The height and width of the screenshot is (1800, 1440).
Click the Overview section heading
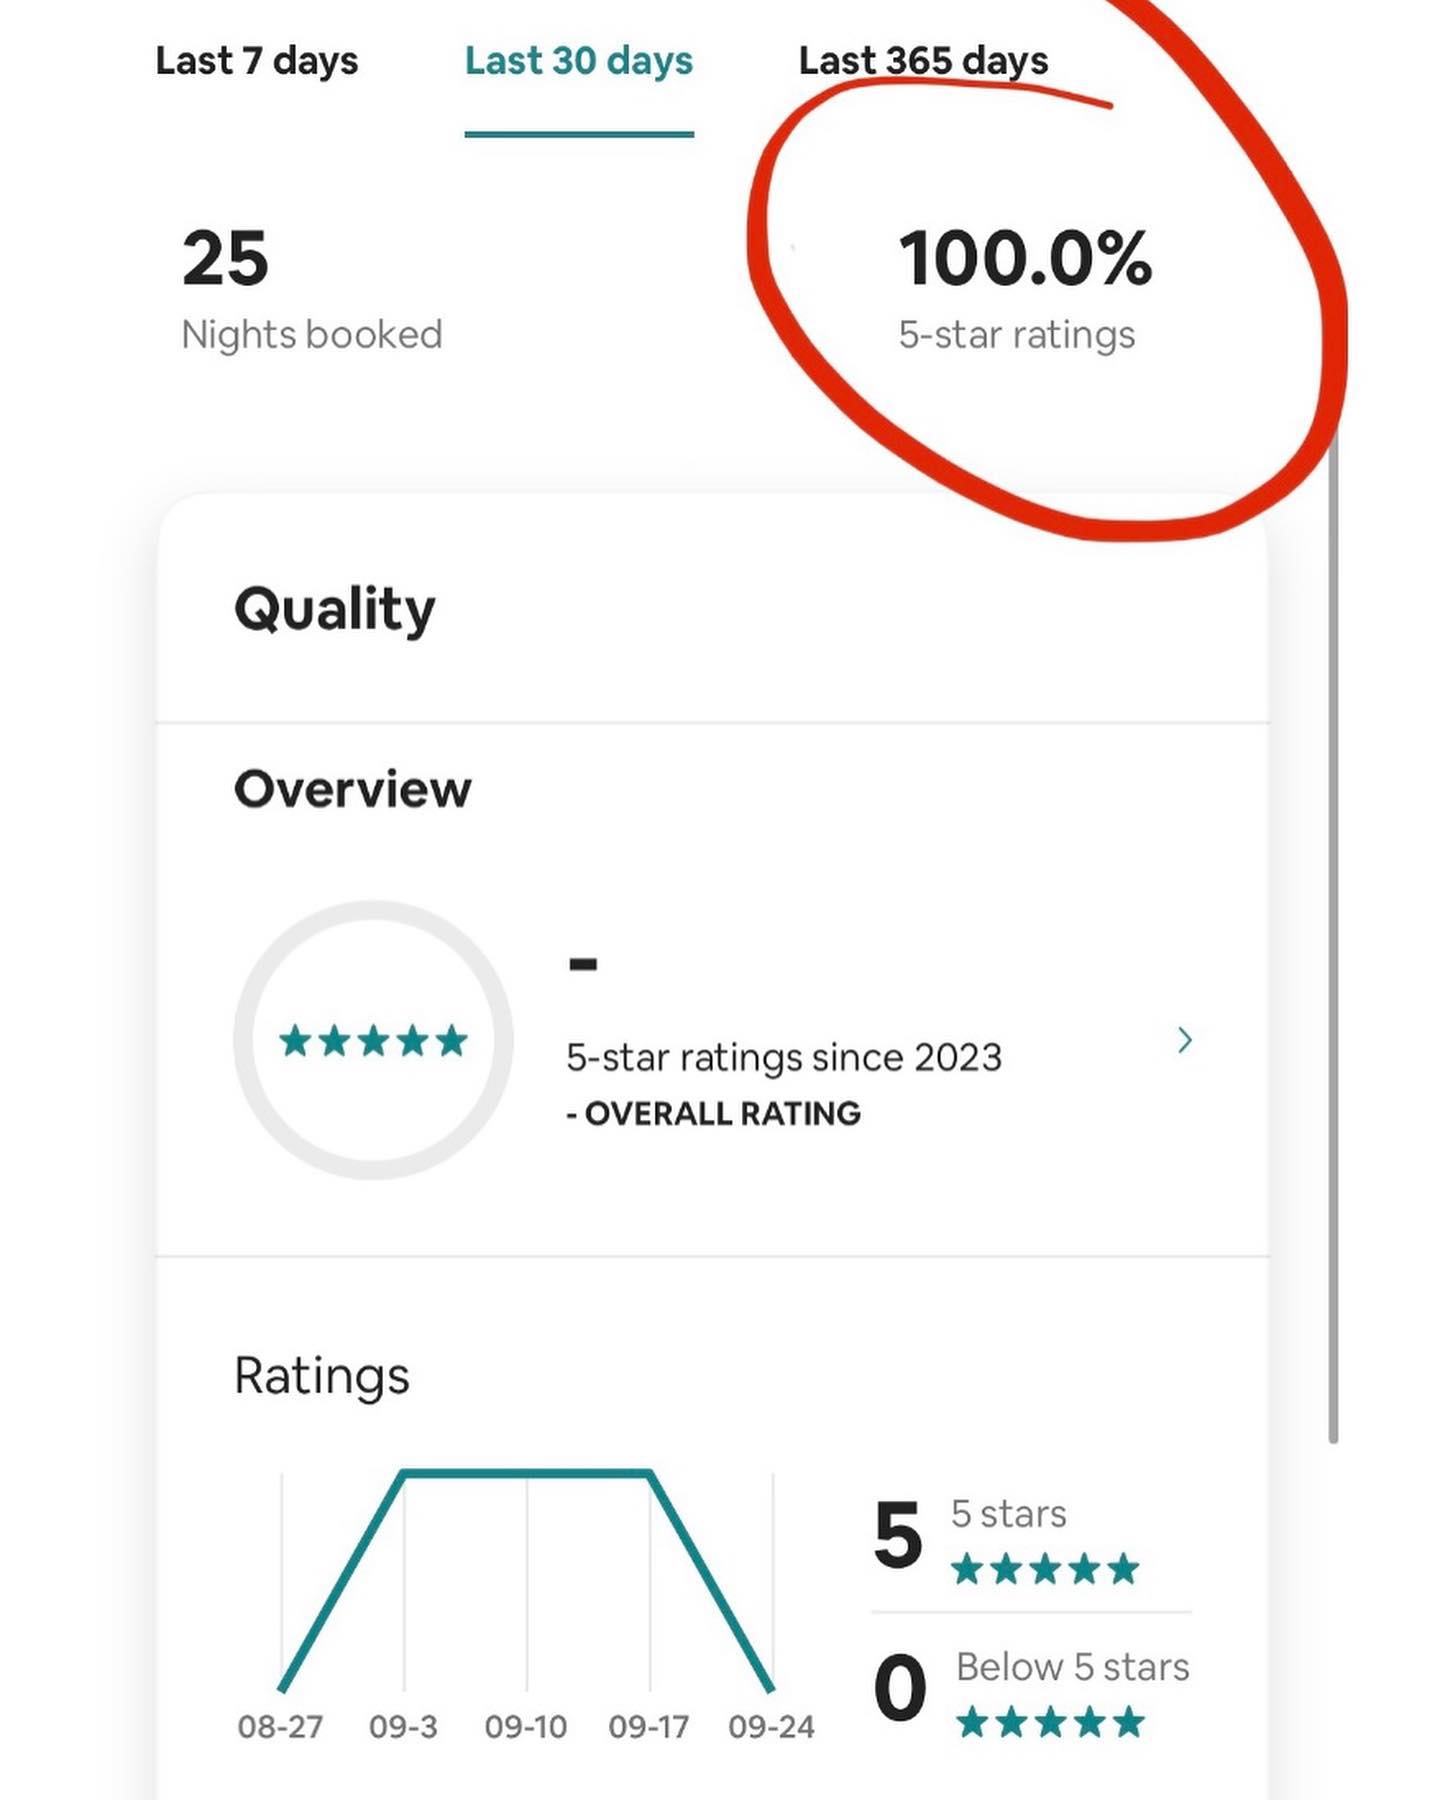(352, 788)
